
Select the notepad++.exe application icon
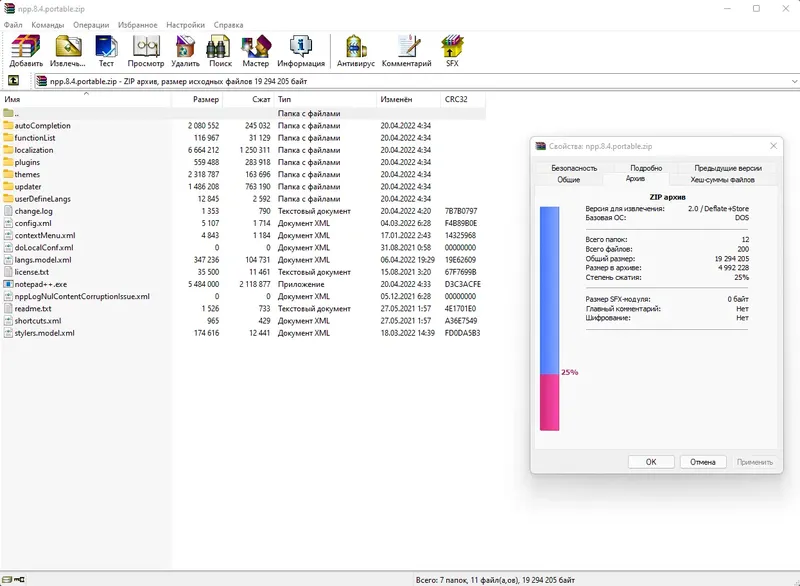point(8,284)
